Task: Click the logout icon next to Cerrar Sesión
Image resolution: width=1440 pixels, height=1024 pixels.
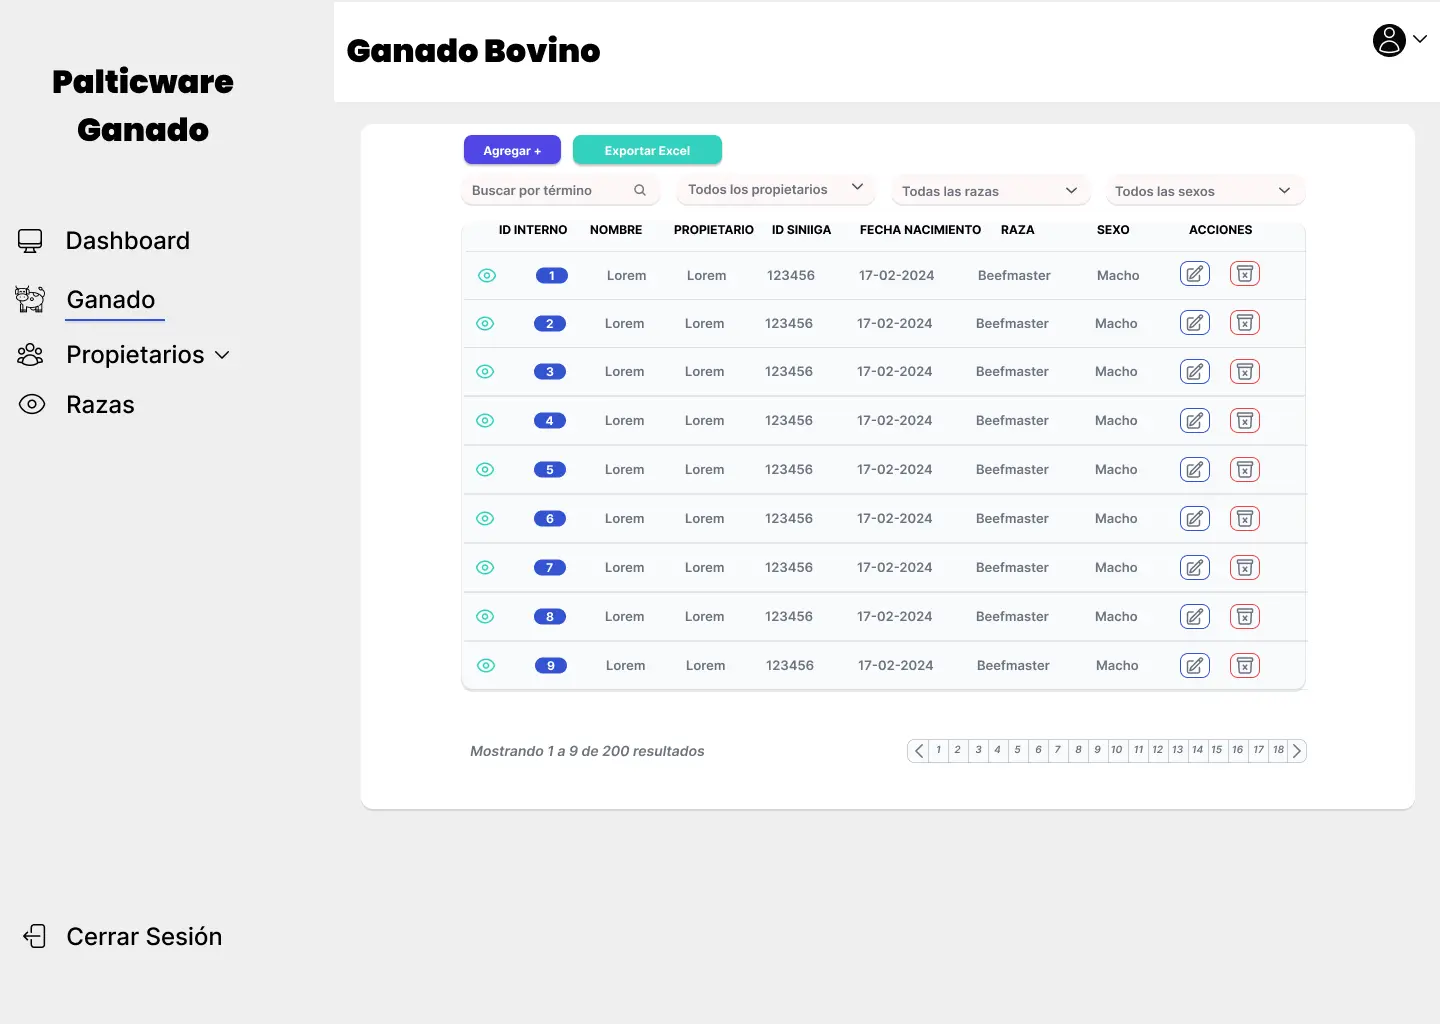Action: click(x=36, y=936)
